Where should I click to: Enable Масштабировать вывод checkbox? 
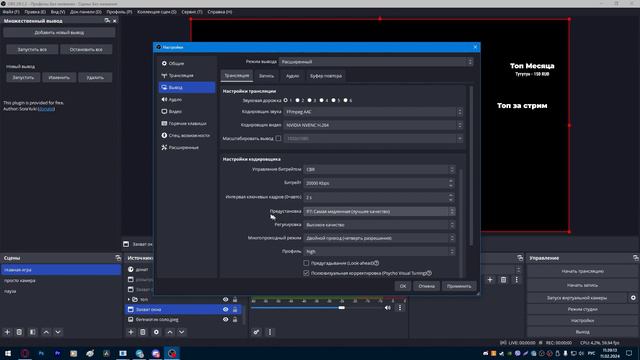click(x=278, y=138)
